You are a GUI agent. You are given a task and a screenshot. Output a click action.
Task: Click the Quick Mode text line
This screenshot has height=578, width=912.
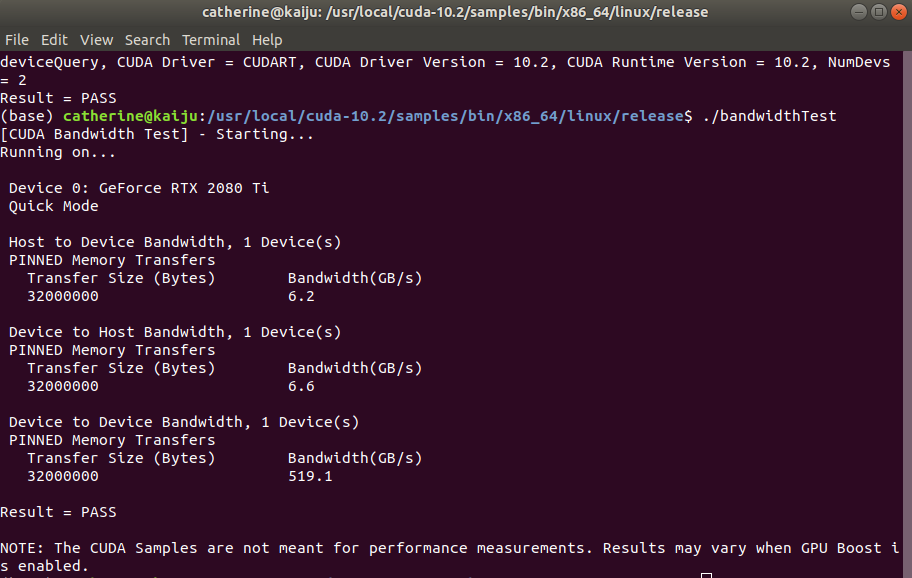(54, 206)
